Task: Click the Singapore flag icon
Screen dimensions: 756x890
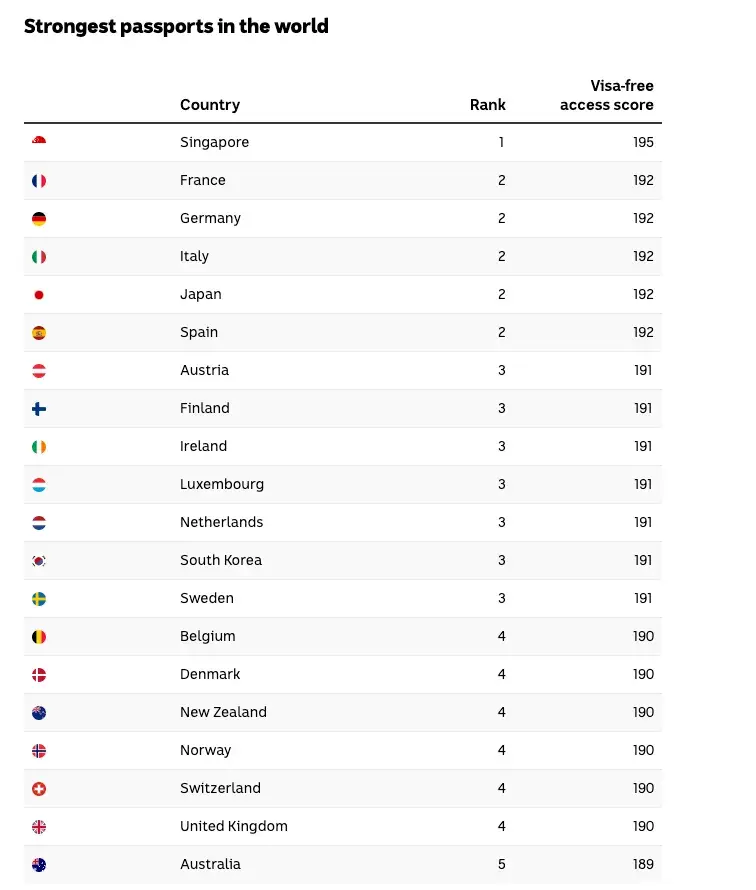Action: 39,143
